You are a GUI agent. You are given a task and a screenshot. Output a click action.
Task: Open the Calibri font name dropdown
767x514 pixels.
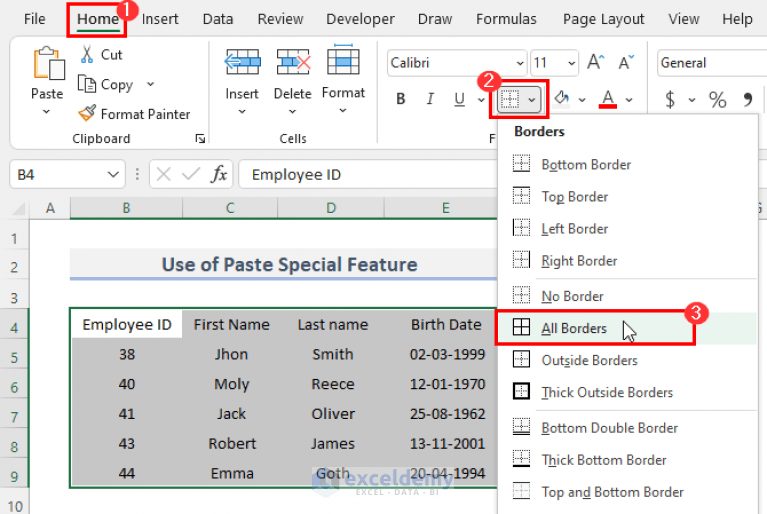[519, 63]
